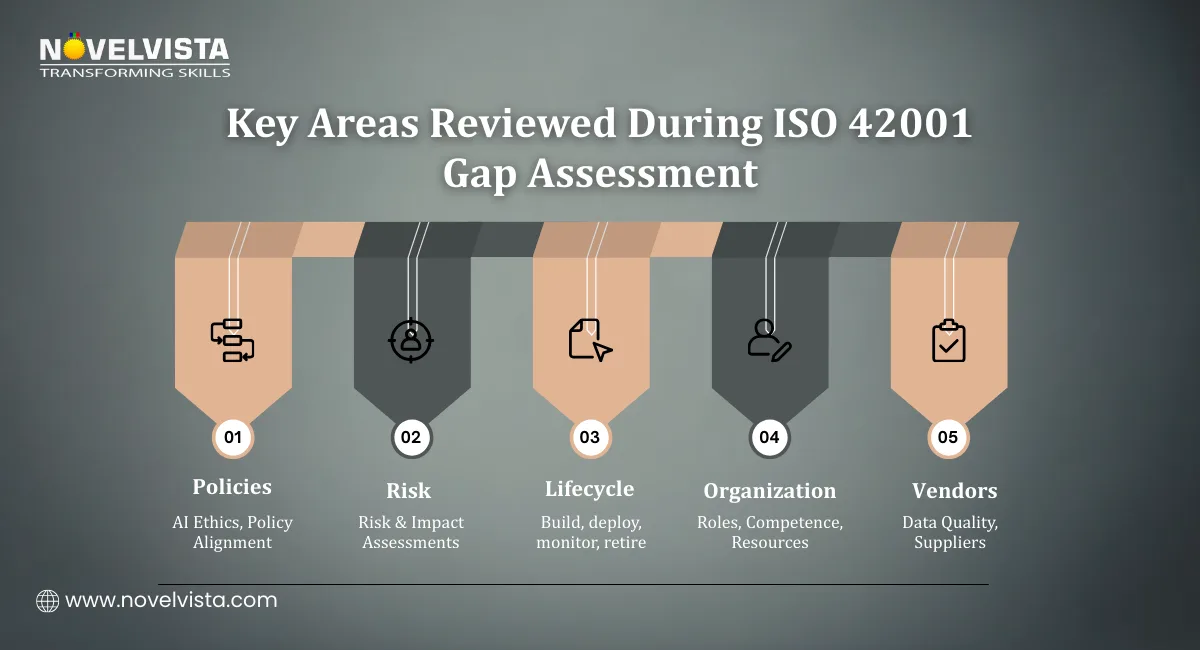Select the Risk target icon

pyautogui.click(x=411, y=340)
